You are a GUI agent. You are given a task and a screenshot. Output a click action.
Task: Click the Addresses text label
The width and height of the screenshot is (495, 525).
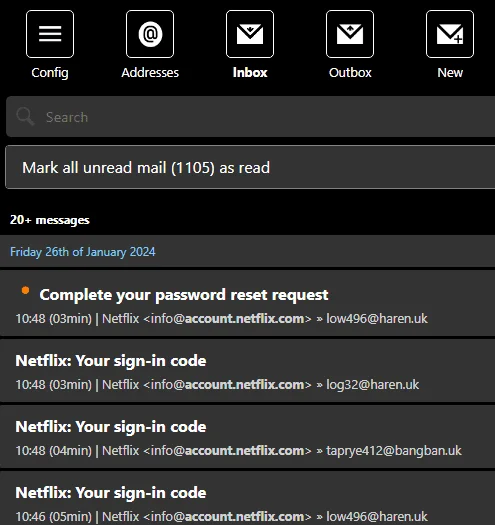click(x=150, y=72)
